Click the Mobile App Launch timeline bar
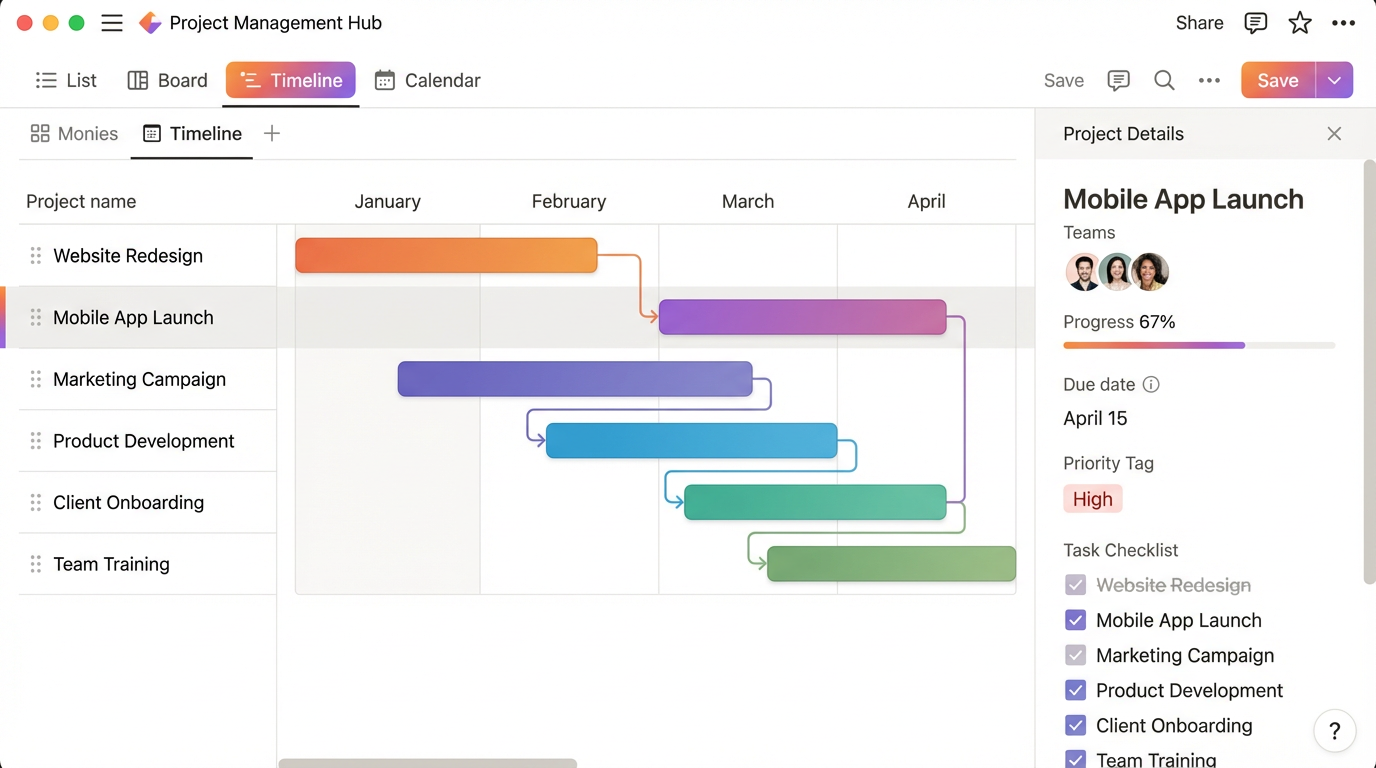Image resolution: width=1376 pixels, height=768 pixels. tap(802, 316)
